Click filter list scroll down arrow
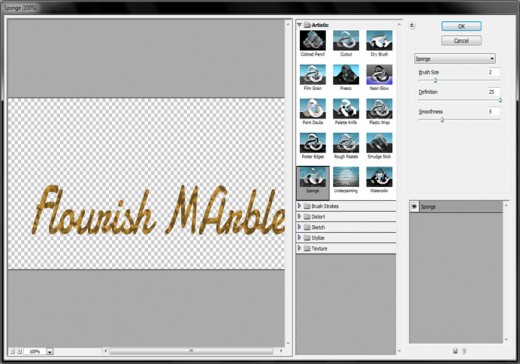The height and width of the screenshot is (364, 520). (399, 351)
